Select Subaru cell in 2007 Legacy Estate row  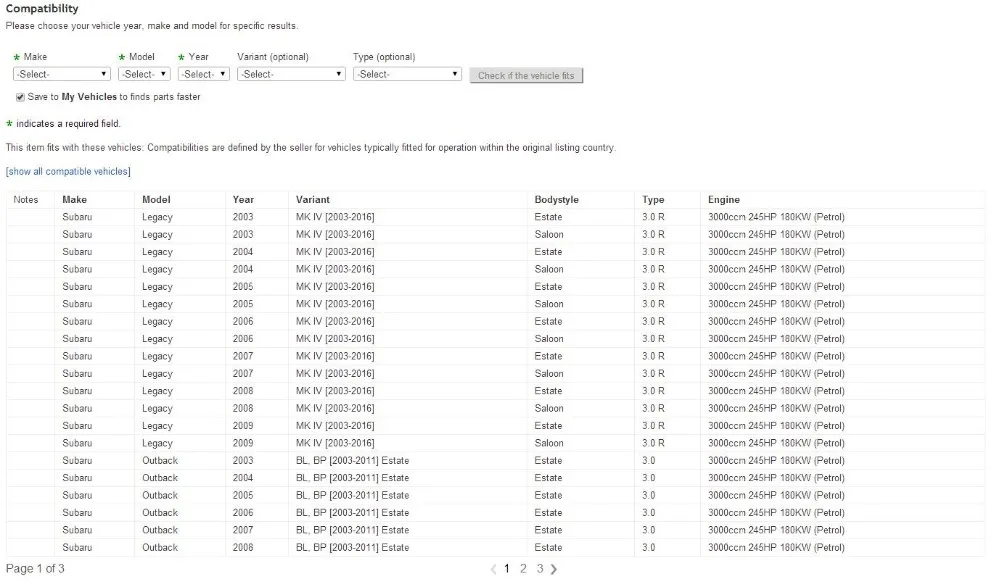pyautogui.click(x=77, y=356)
